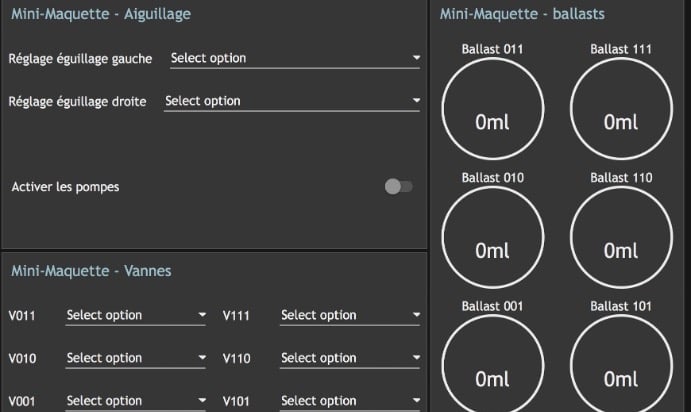Screen dimensions: 692x412
Task: Expand the V001 valve dropdown
Action: click(136, 401)
